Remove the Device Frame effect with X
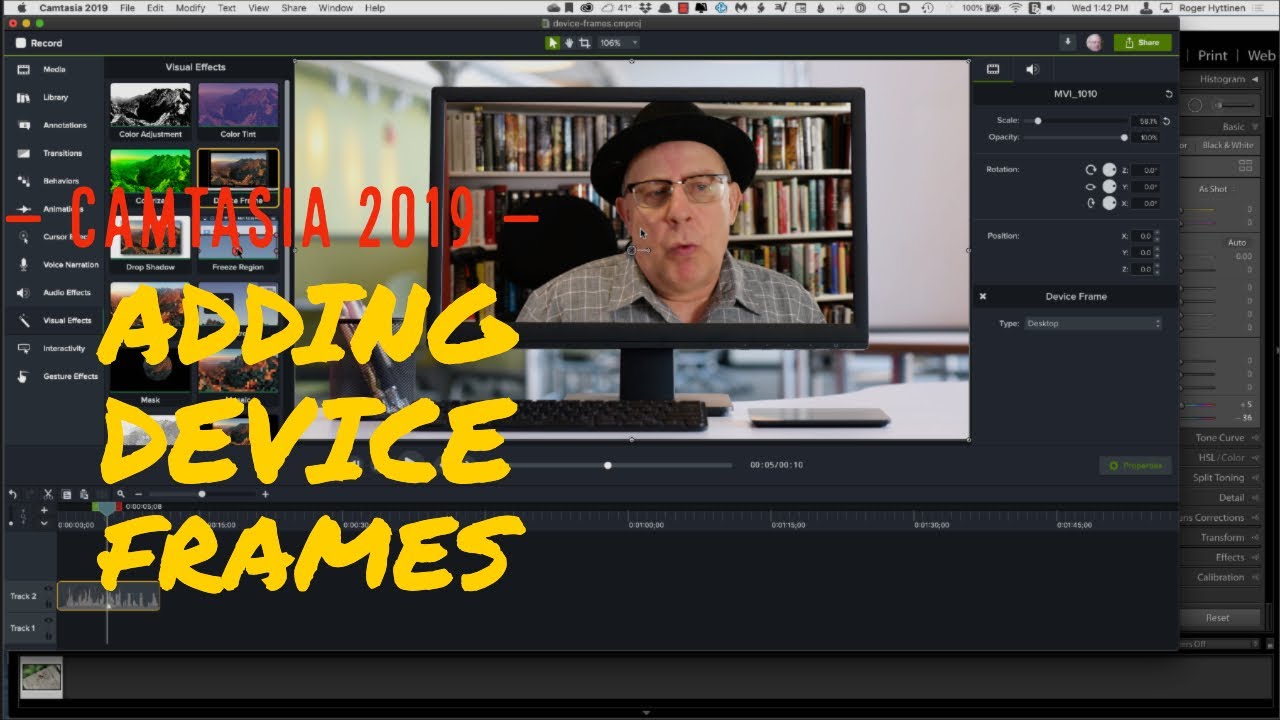Viewport: 1280px width, 720px height. 983,296
